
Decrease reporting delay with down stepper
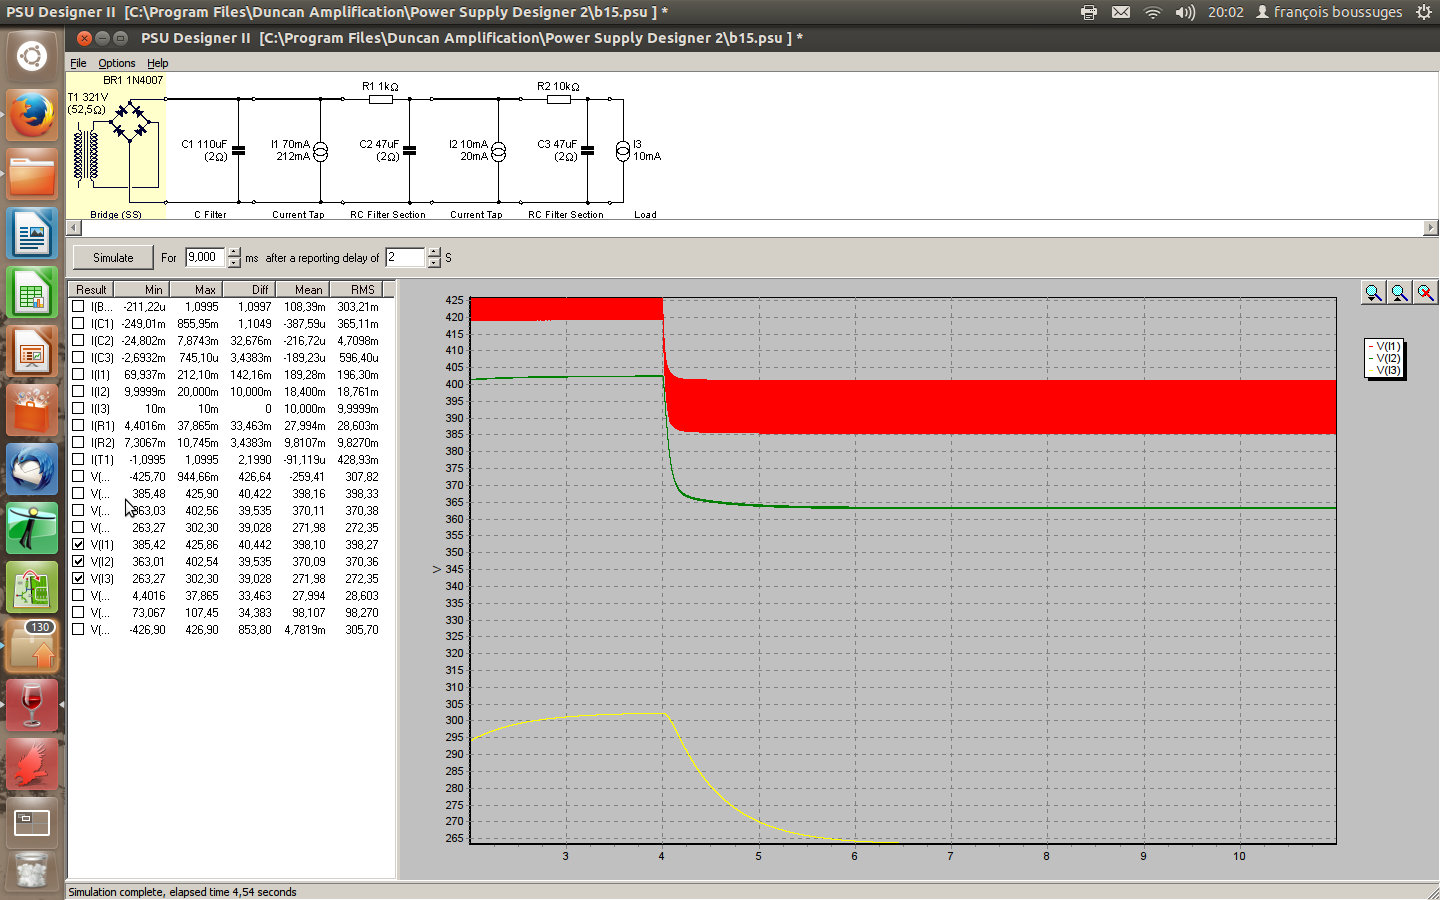(x=434, y=263)
